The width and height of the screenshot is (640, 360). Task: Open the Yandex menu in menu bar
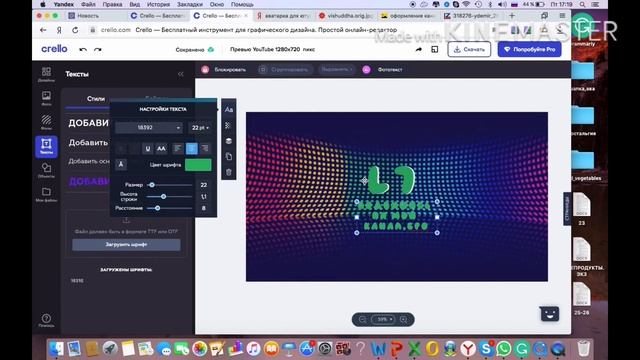(64, 4)
